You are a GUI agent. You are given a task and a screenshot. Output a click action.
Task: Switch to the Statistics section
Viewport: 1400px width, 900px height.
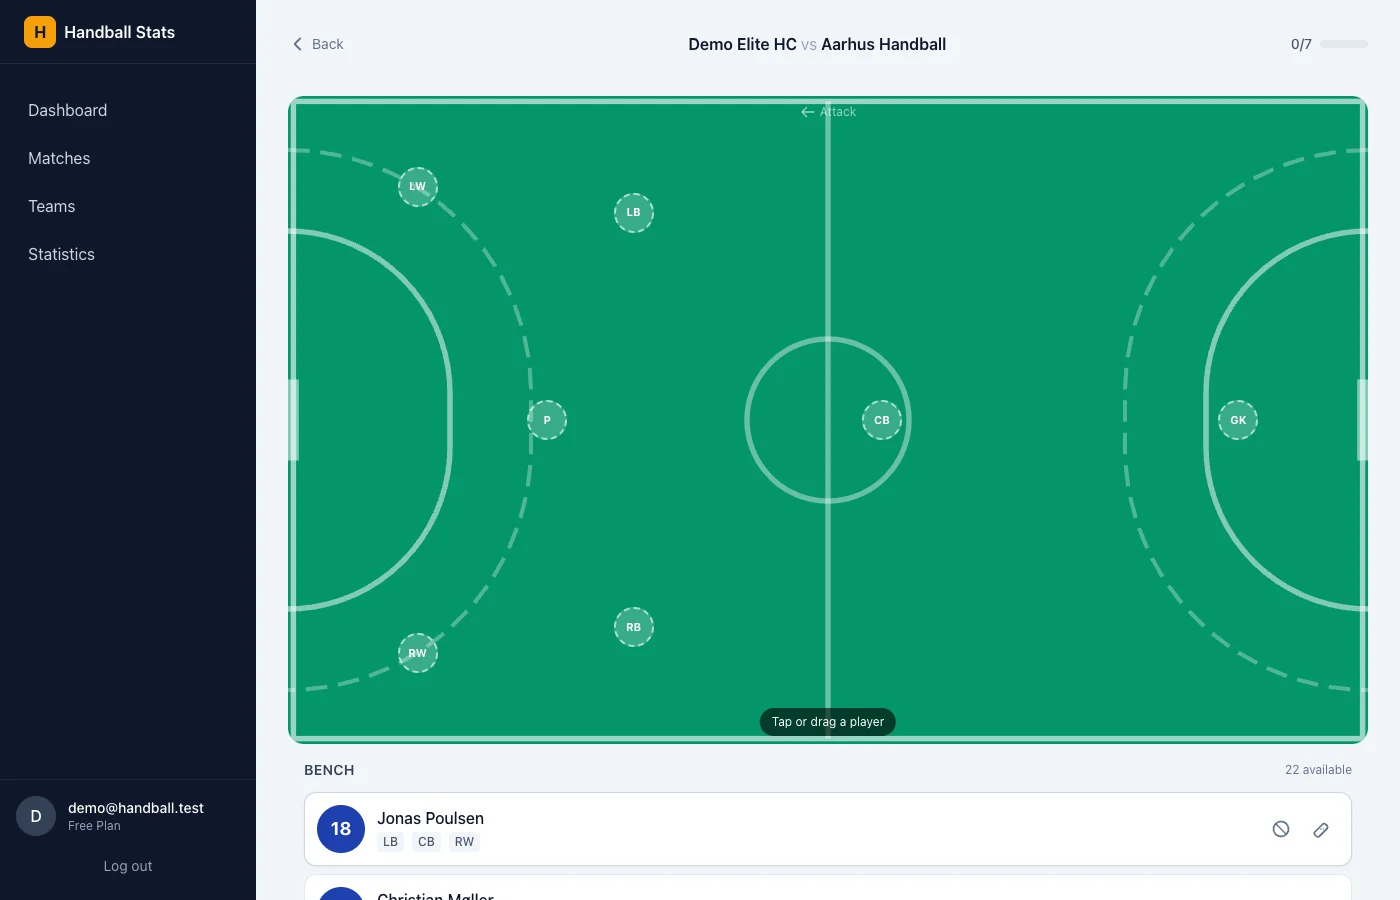pyautogui.click(x=61, y=254)
